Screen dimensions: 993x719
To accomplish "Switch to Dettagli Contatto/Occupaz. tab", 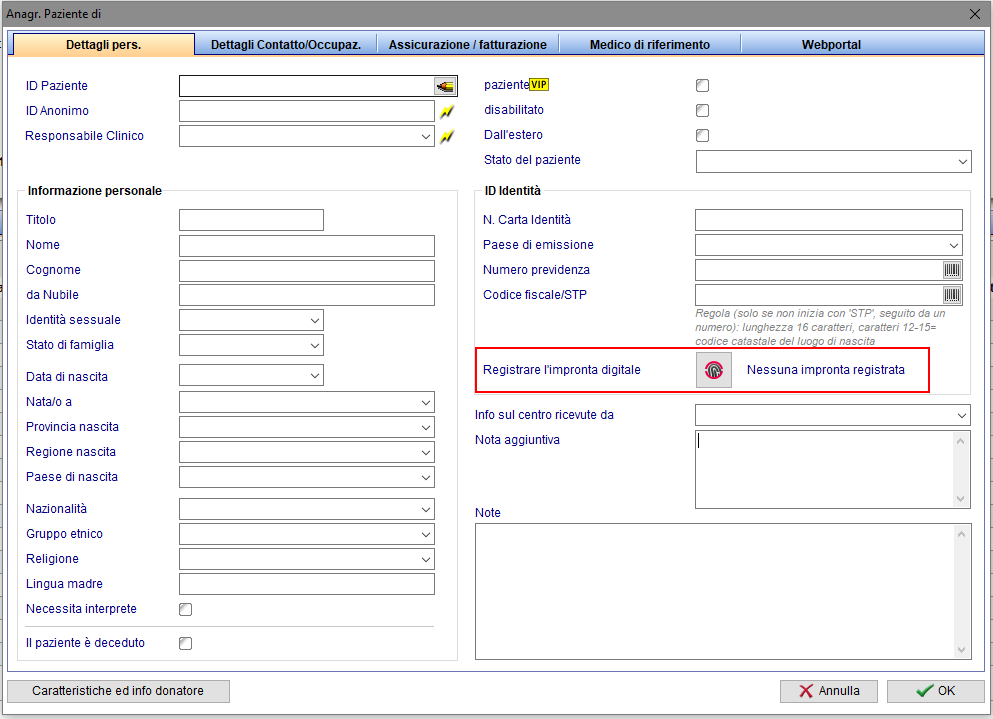I will click(286, 45).
